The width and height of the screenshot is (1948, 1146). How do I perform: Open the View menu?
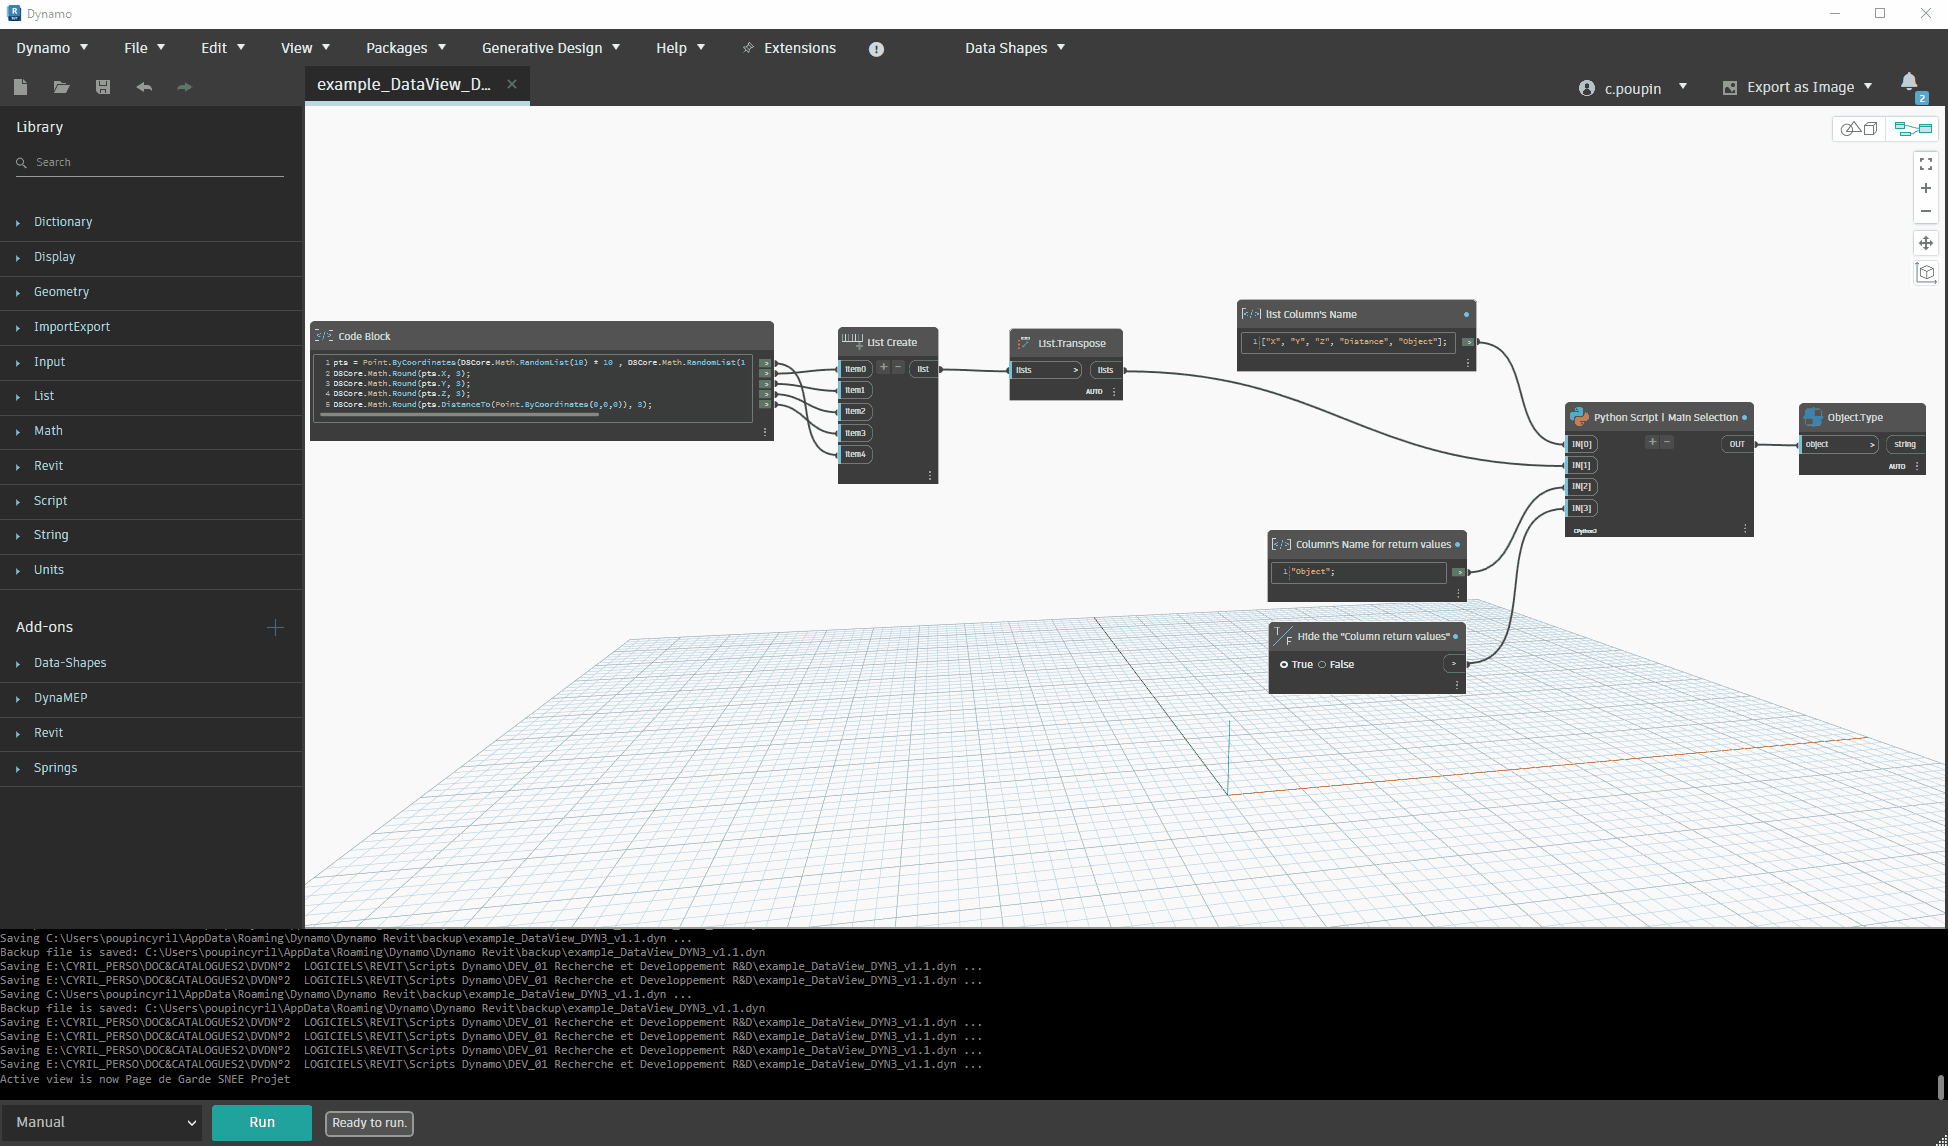pos(305,48)
